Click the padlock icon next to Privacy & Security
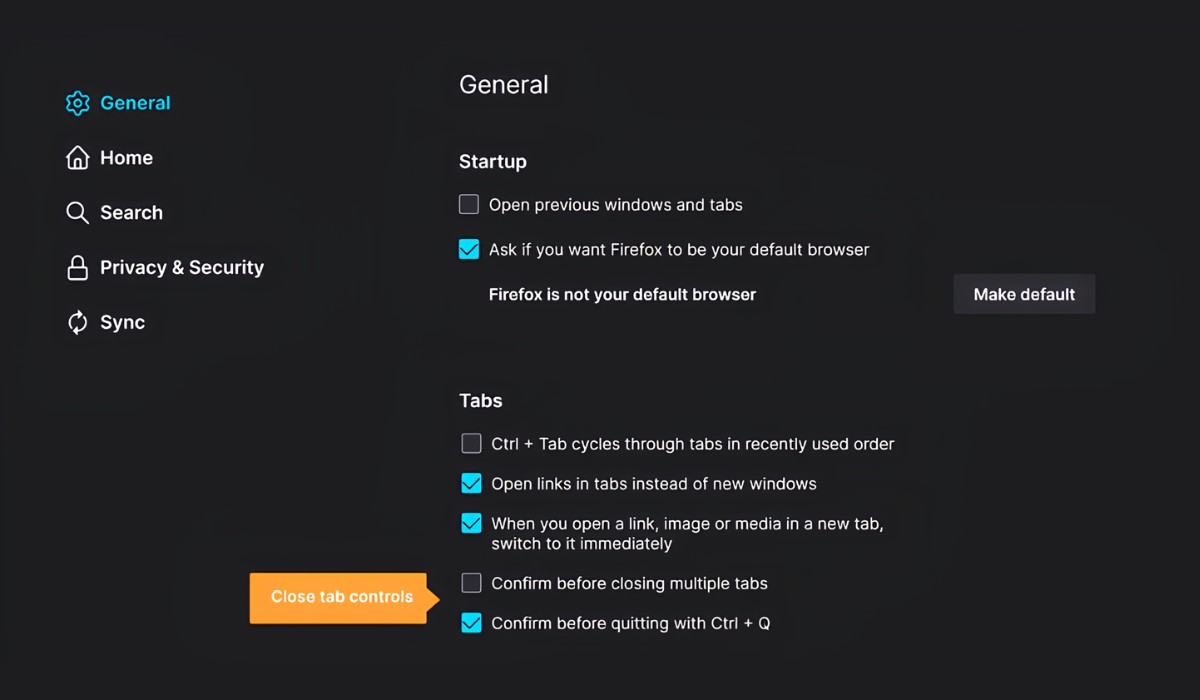The height and width of the screenshot is (700, 1200). click(77, 267)
